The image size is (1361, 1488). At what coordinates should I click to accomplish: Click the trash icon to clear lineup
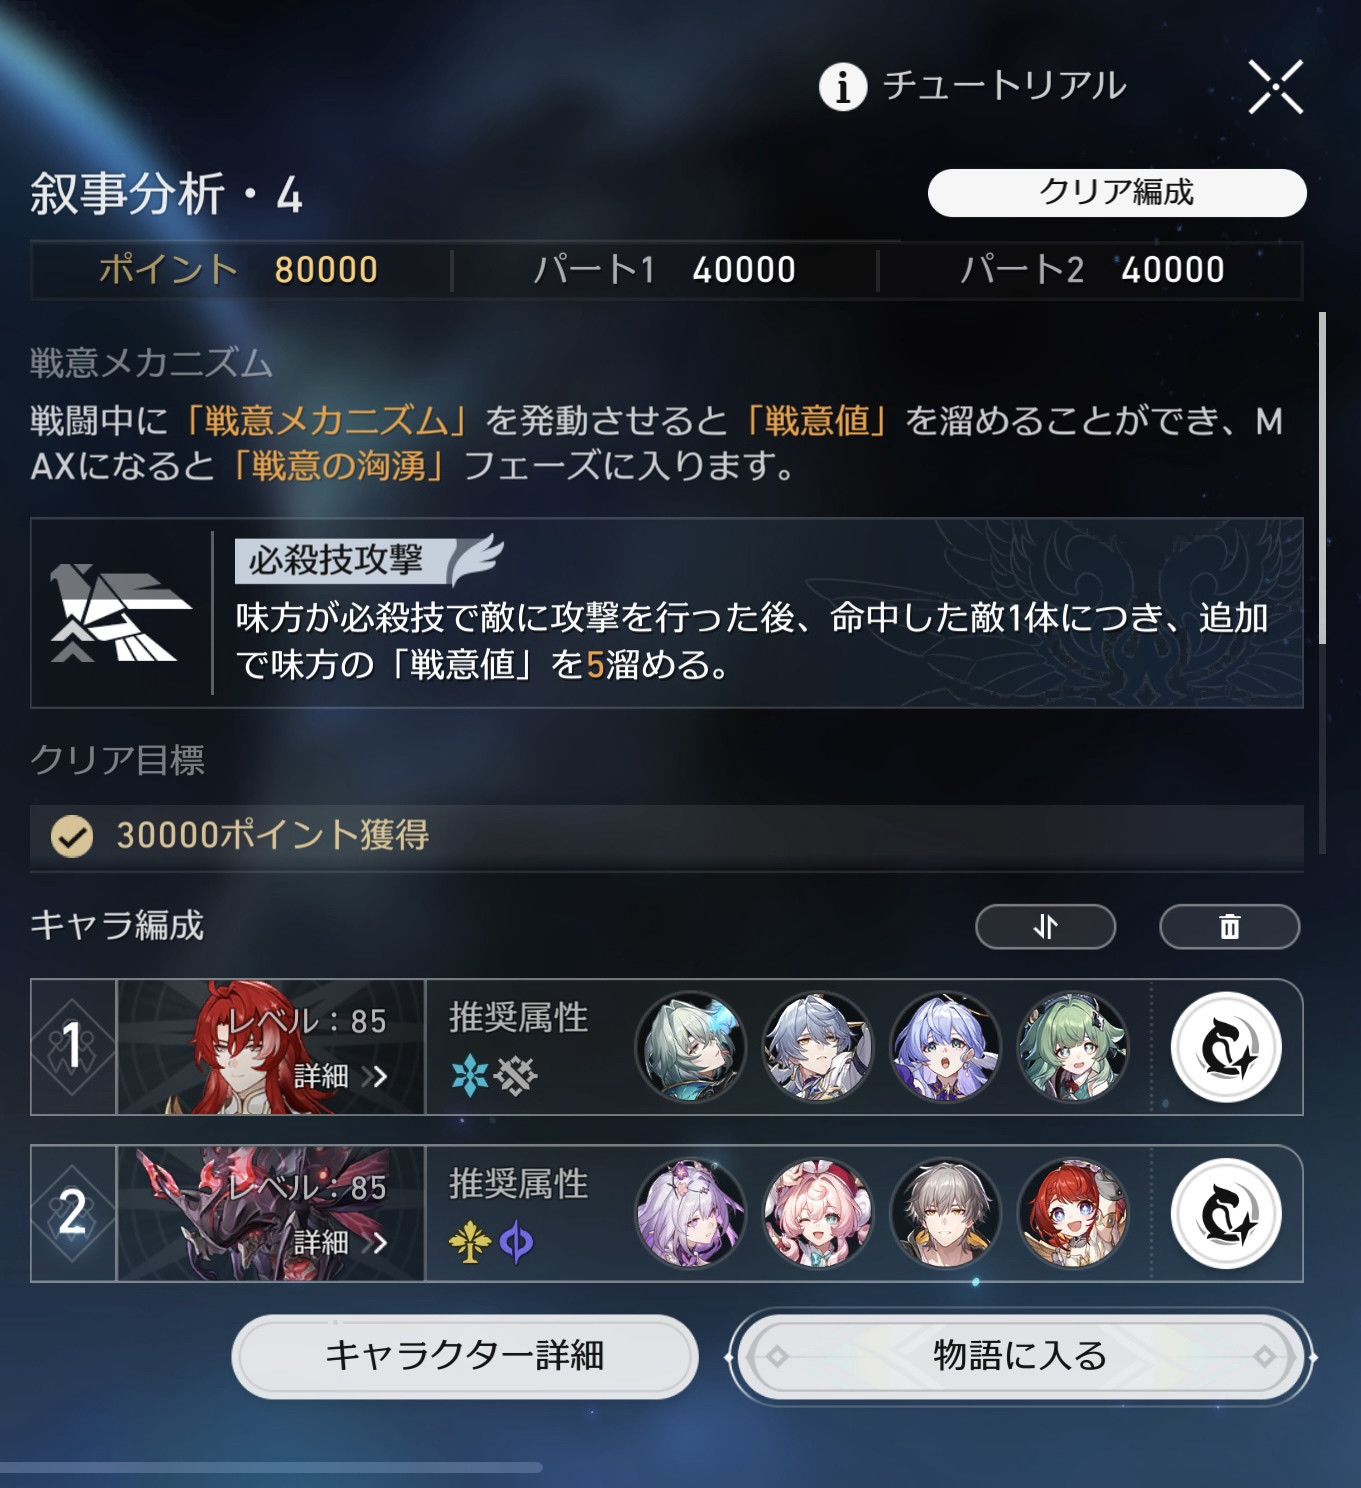pyautogui.click(x=1229, y=927)
